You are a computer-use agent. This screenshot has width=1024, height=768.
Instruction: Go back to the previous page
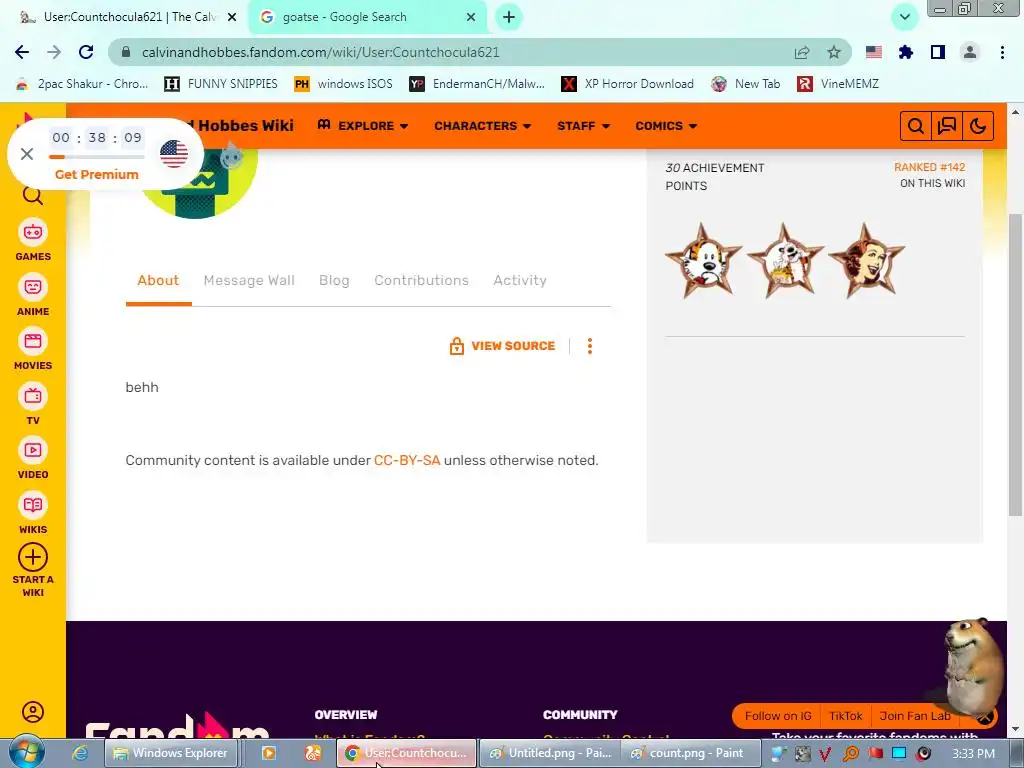[22, 52]
